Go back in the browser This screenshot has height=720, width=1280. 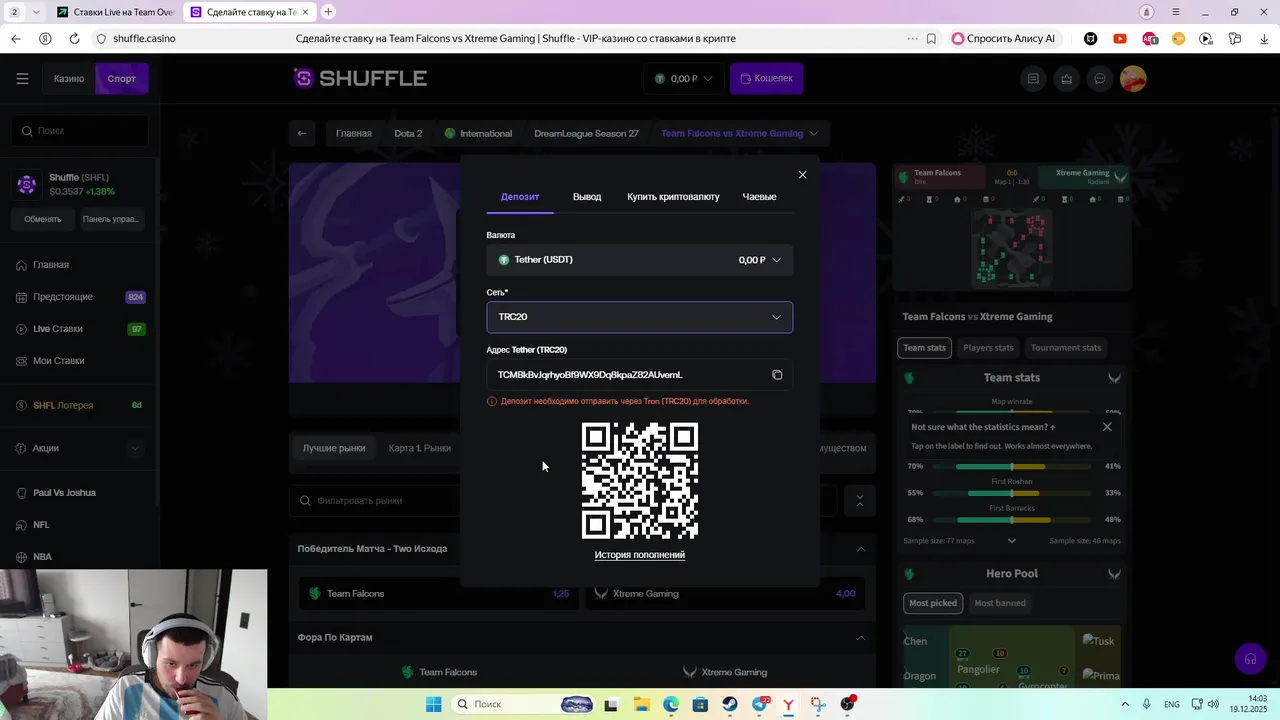tap(16, 39)
